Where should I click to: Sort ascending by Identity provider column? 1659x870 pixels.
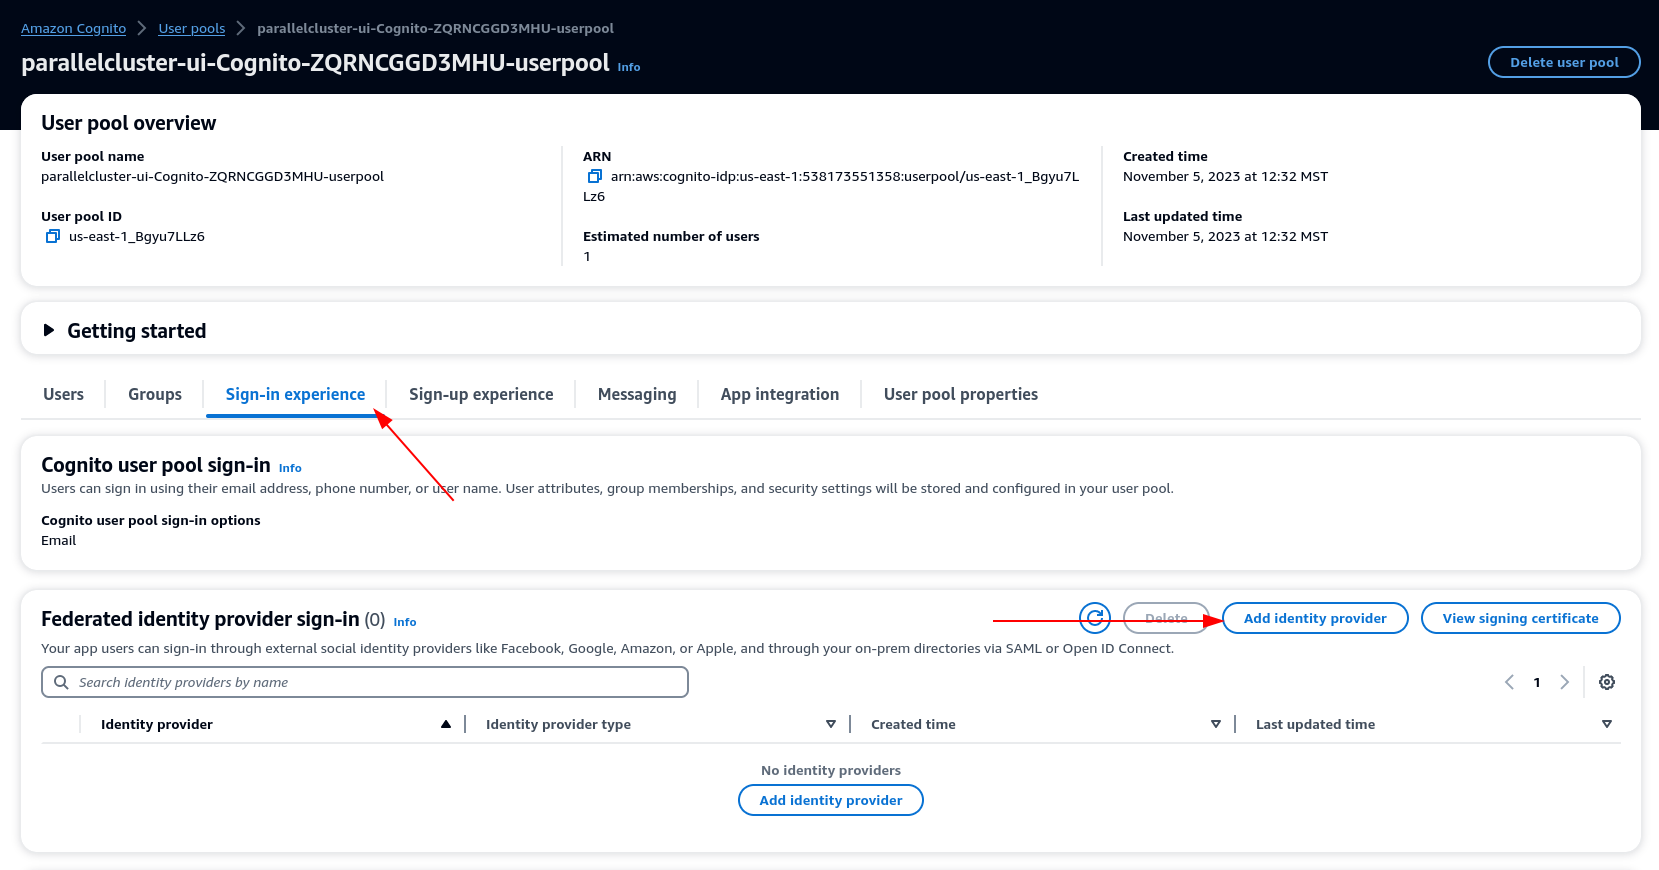(x=446, y=724)
